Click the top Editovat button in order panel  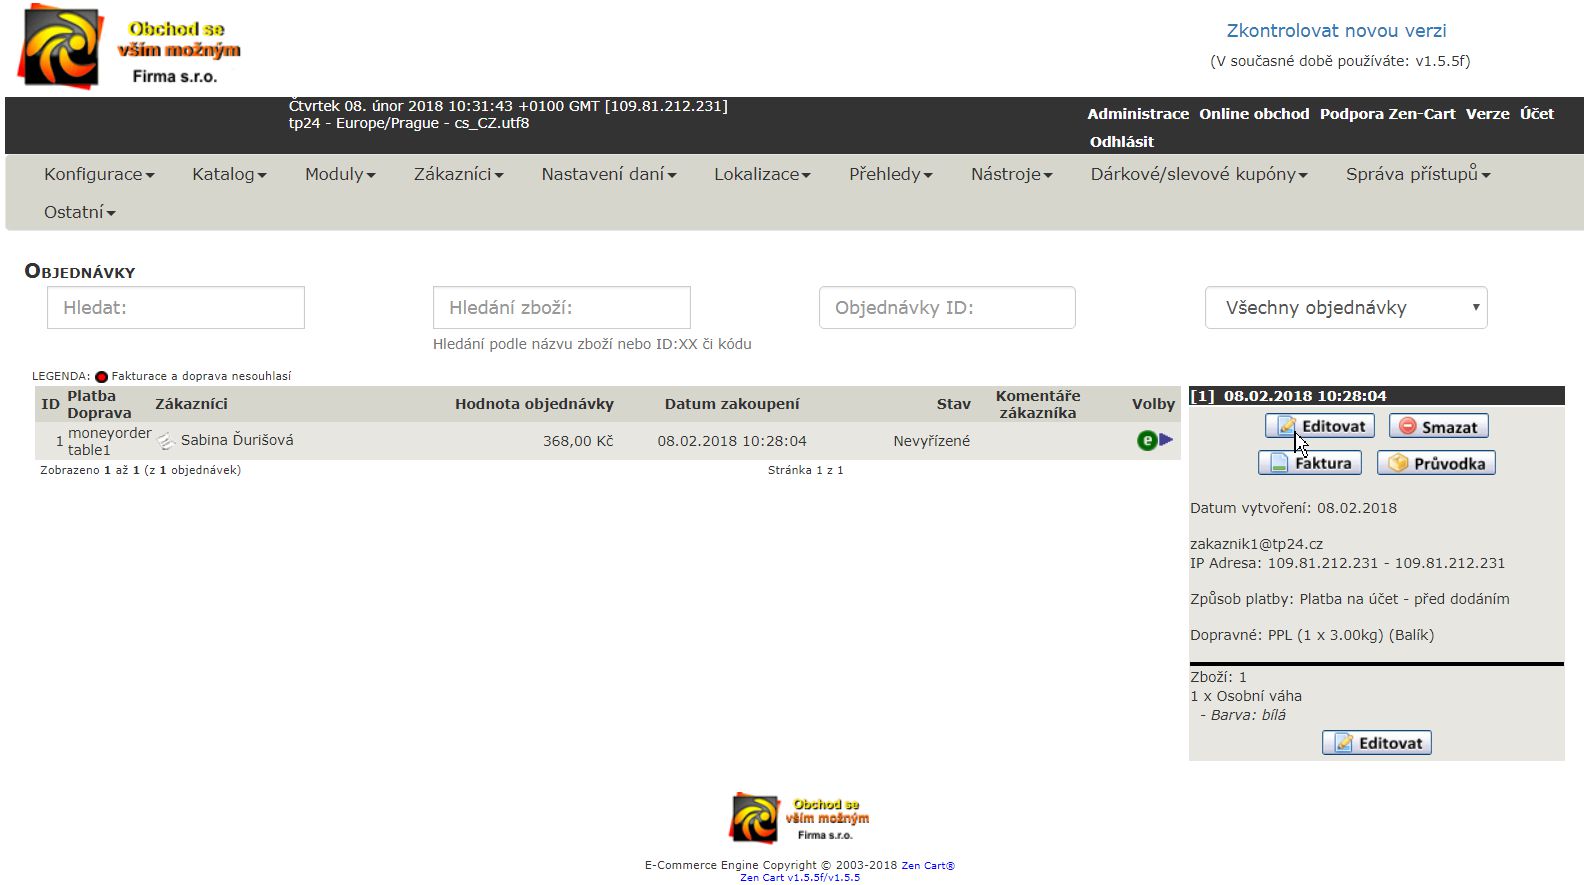click(x=1320, y=426)
